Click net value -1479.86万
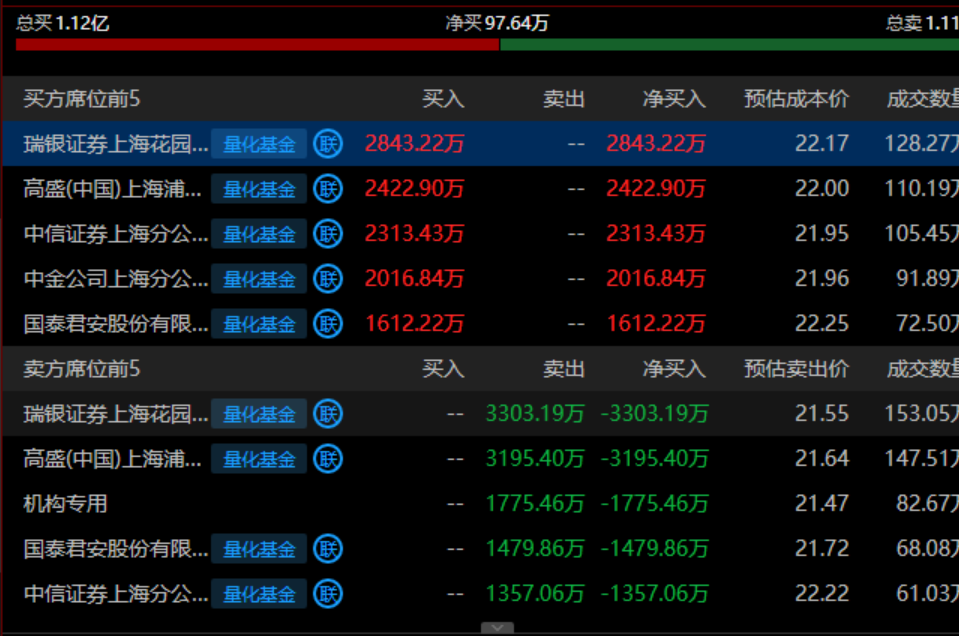The height and width of the screenshot is (636, 959). tap(654, 549)
